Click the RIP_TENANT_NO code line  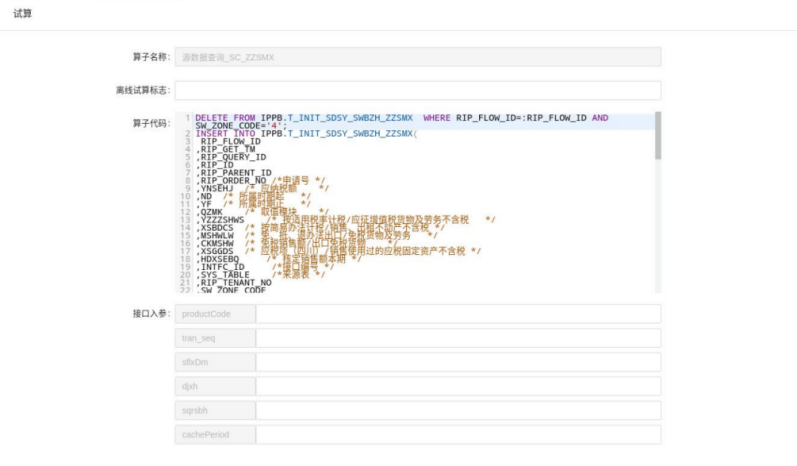pyautogui.click(x=234, y=283)
